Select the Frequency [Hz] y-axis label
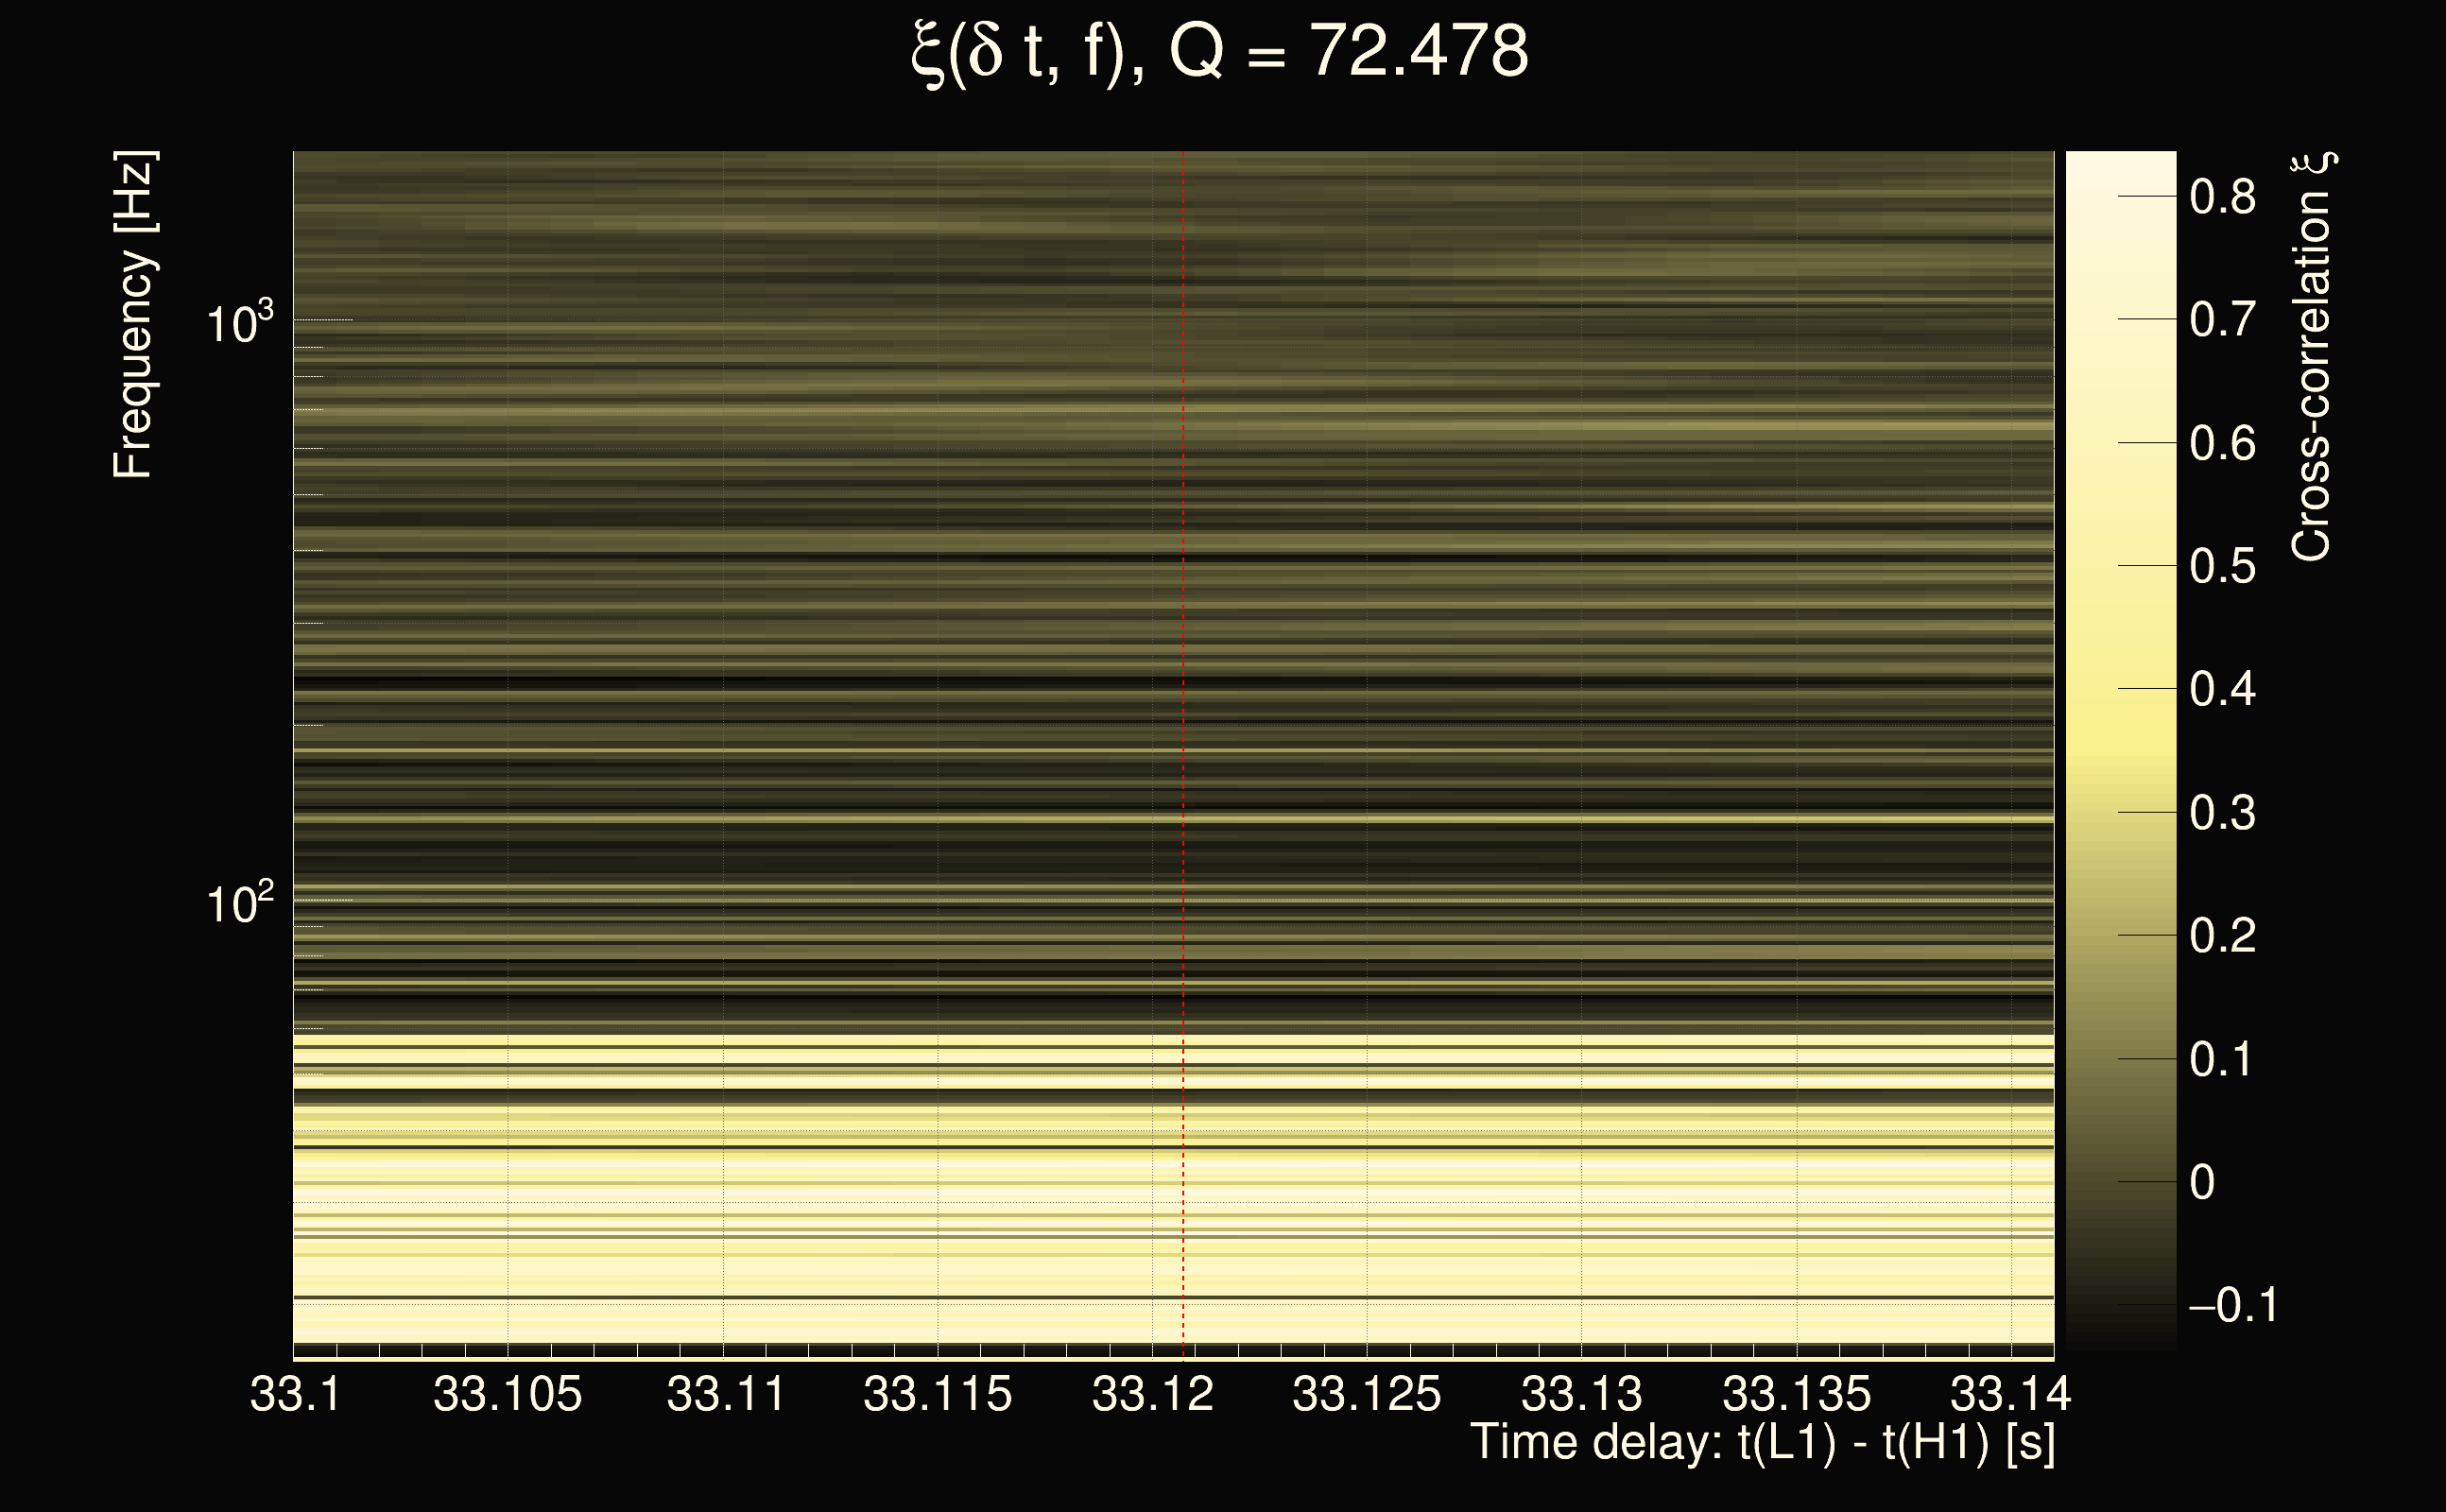 click(x=133, y=315)
